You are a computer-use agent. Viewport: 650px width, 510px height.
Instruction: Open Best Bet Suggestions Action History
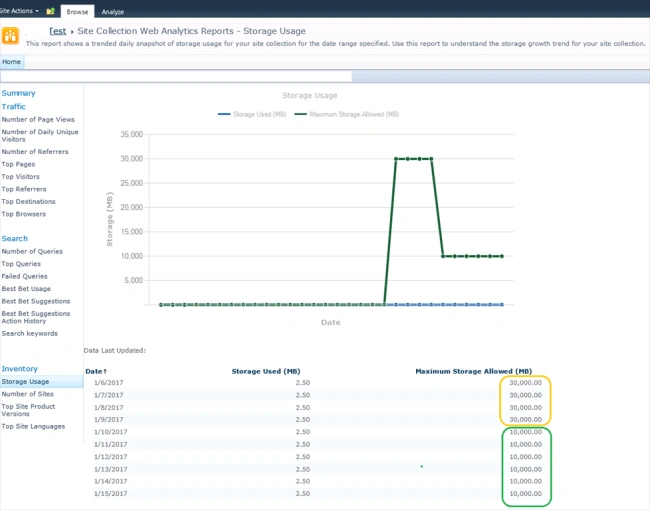pos(36,317)
